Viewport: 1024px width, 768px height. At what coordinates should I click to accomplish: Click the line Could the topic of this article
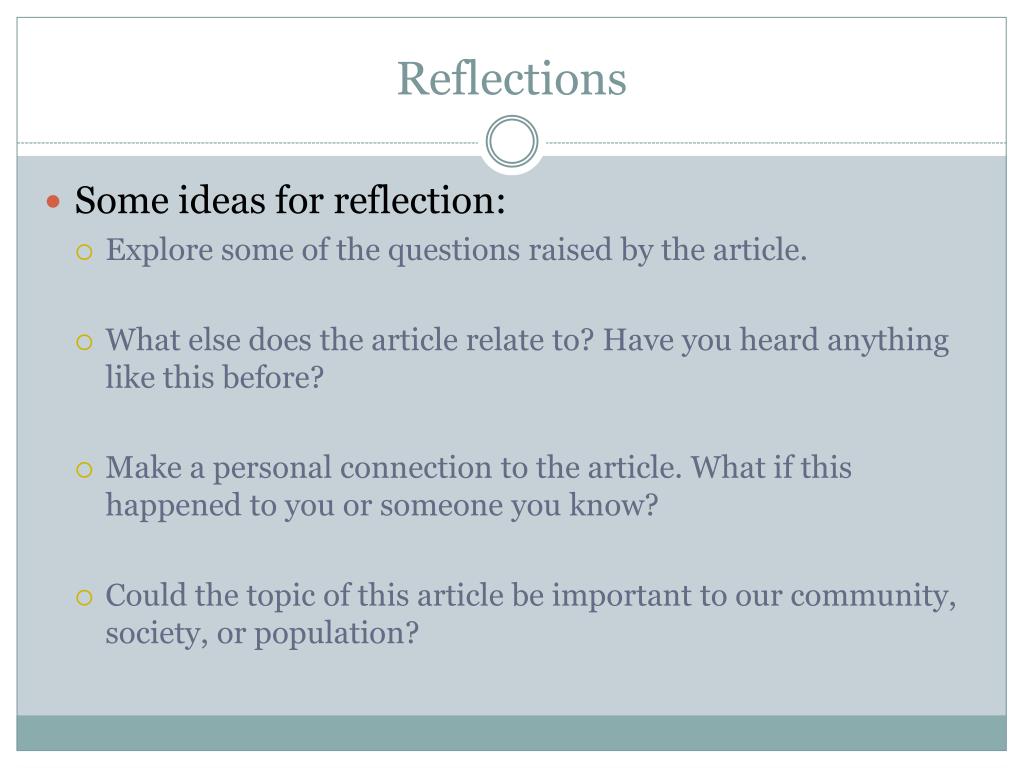tap(531, 596)
